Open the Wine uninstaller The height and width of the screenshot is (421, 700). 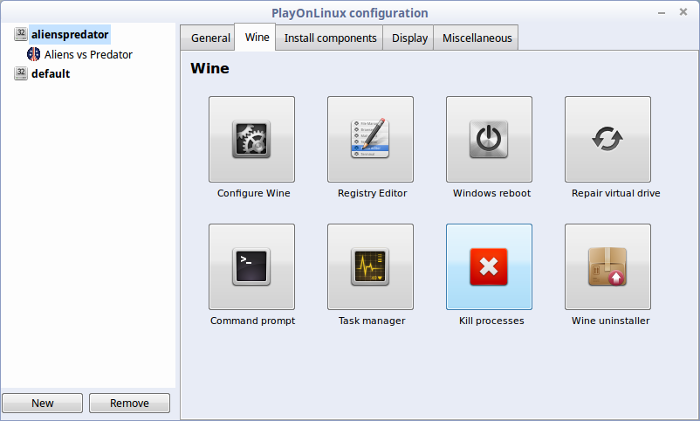(608, 267)
